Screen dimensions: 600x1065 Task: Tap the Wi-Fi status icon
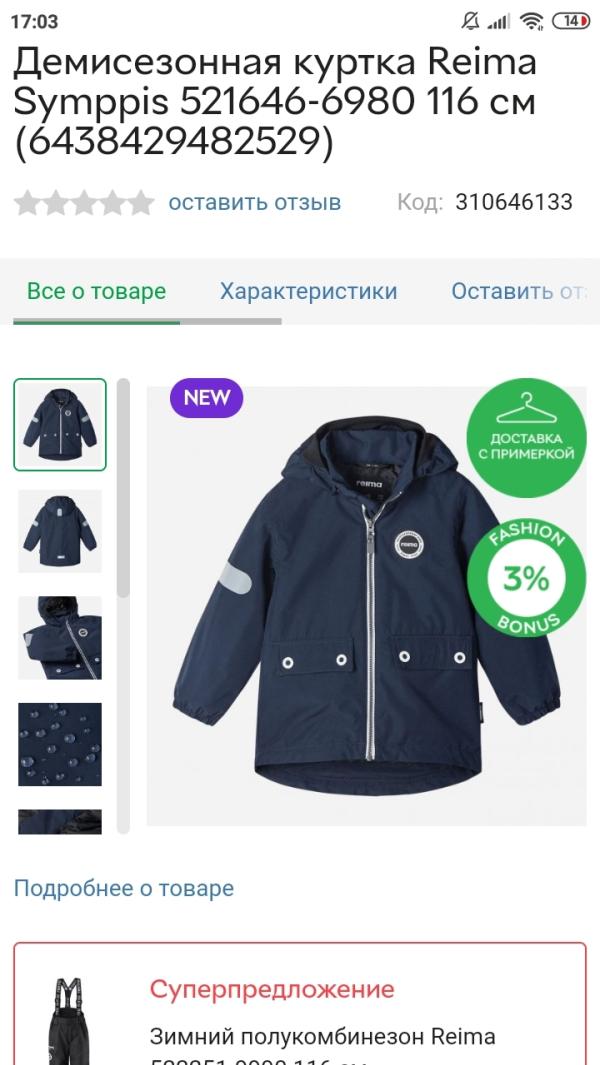pyautogui.click(x=531, y=22)
